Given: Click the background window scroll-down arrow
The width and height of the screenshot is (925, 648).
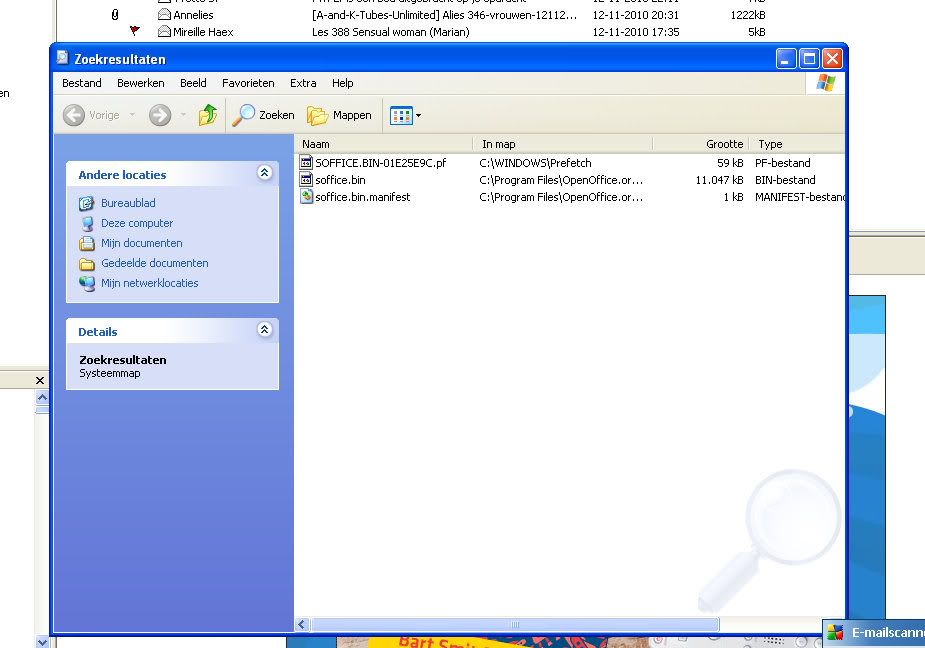Looking at the screenshot, I should [42, 642].
